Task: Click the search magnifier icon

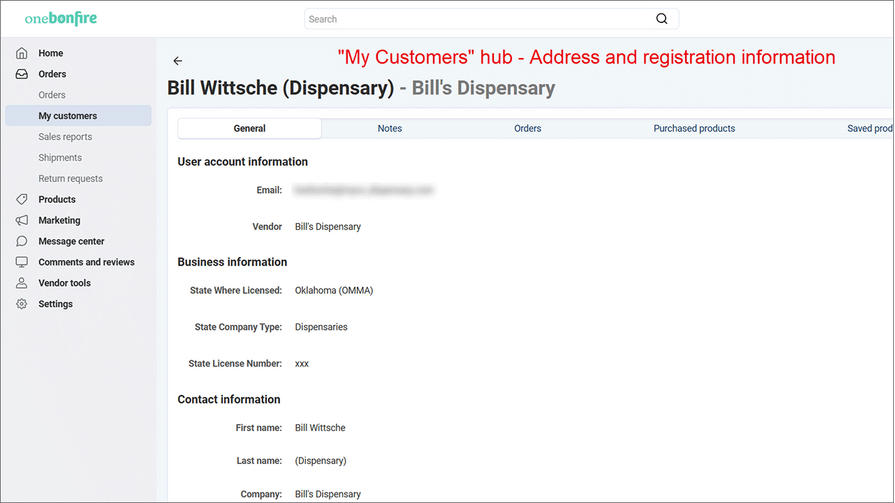Action: (x=661, y=19)
